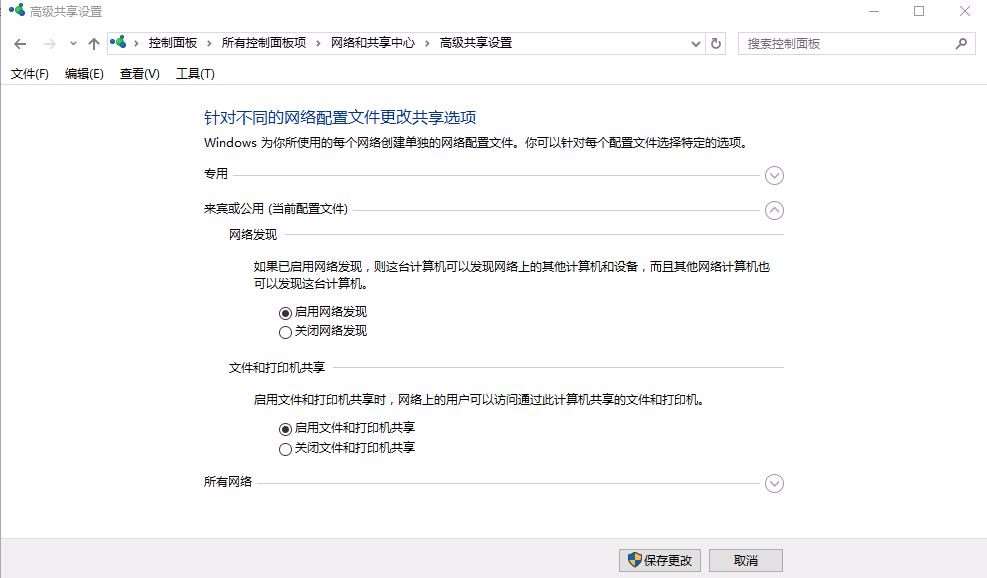Expand the 所有网络 section

774,484
